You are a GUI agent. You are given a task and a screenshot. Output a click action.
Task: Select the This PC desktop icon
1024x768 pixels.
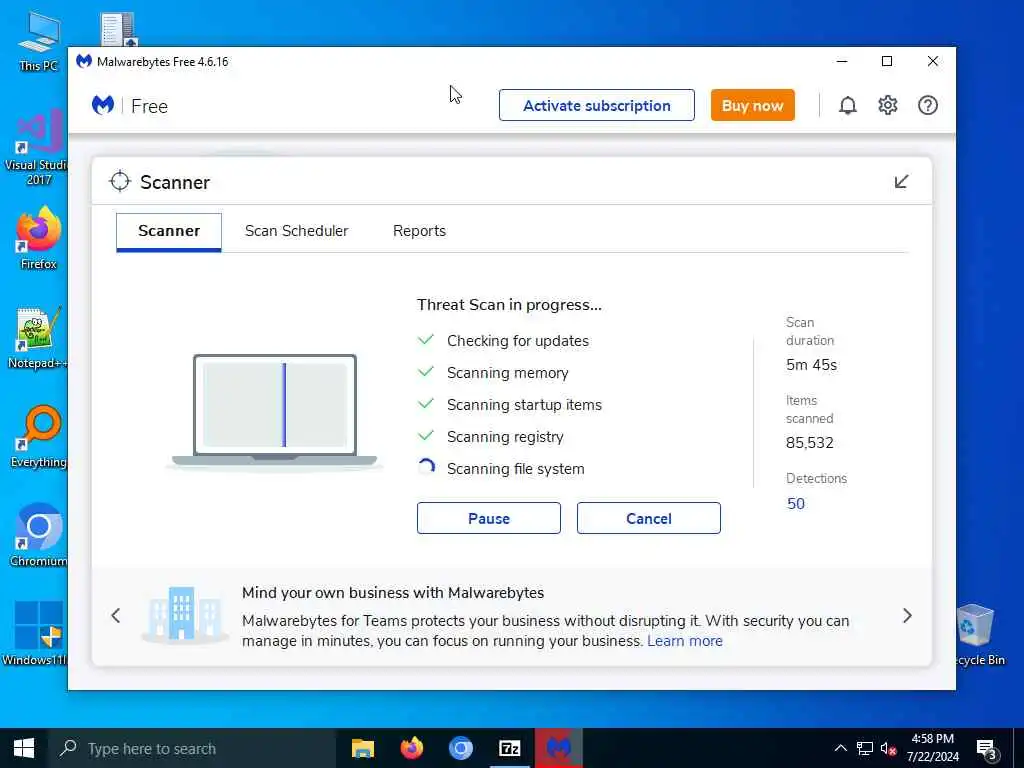(x=38, y=40)
